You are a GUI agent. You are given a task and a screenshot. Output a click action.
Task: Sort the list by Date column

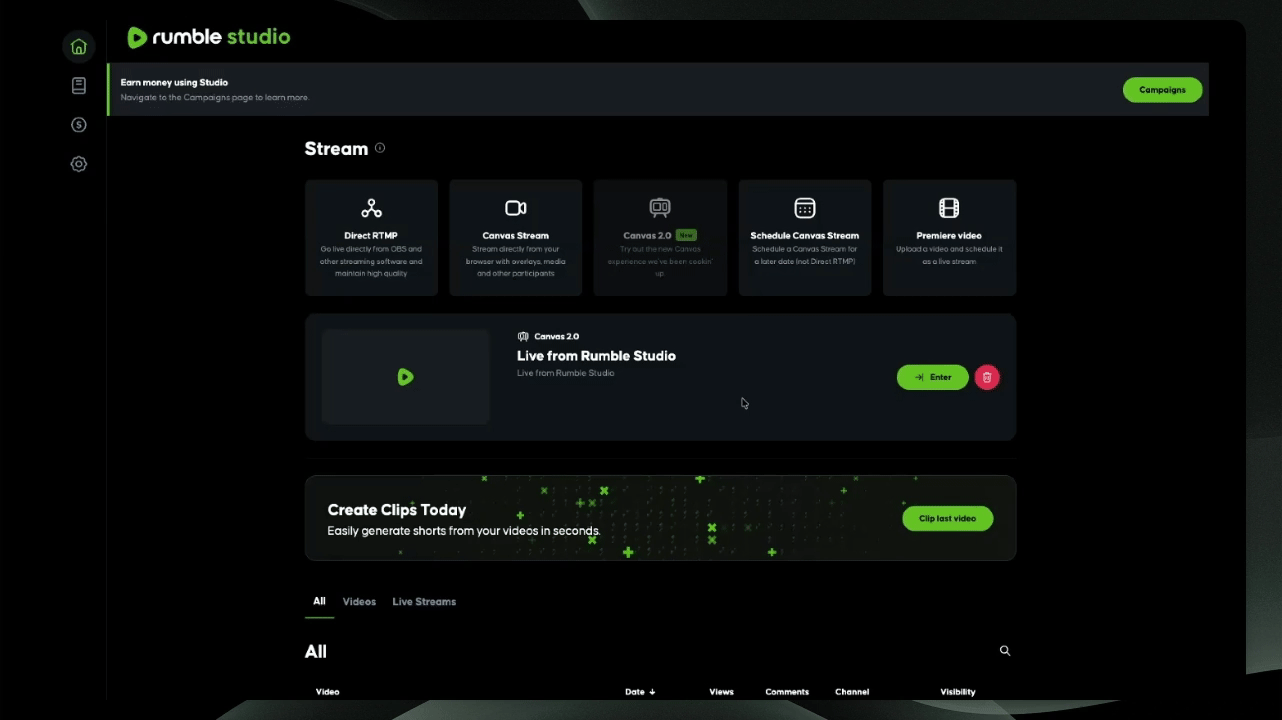click(x=640, y=692)
